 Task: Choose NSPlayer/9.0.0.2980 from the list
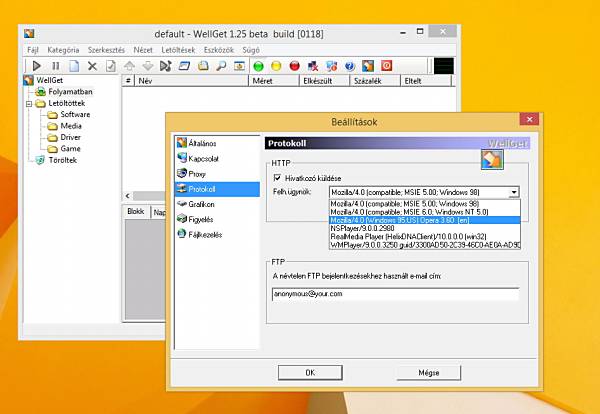pos(424,228)
